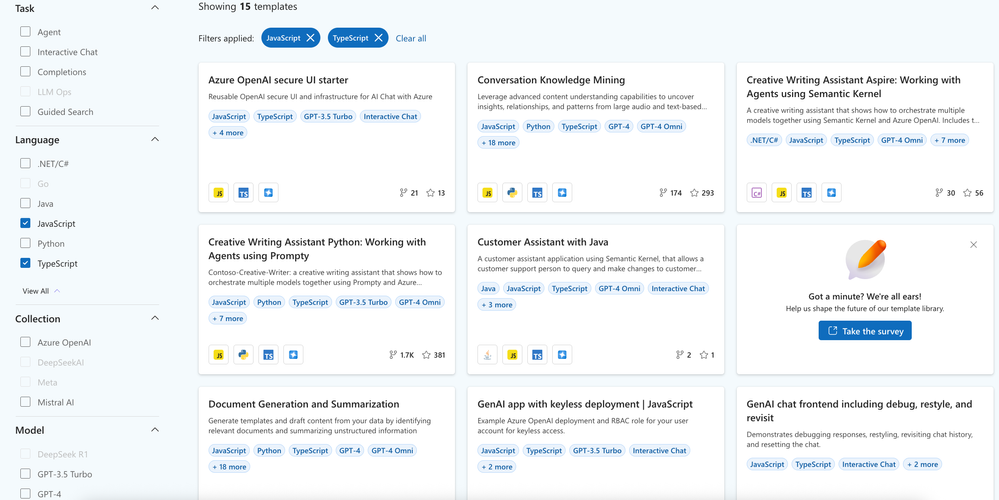Check the Interactive Chat task filter

25,52
